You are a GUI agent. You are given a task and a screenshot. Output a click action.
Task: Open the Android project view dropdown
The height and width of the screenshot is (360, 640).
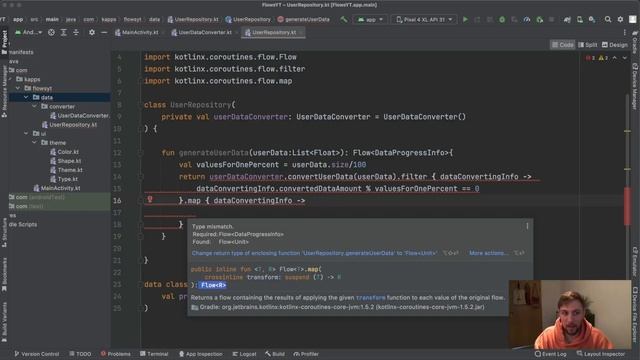pos(28,32)
